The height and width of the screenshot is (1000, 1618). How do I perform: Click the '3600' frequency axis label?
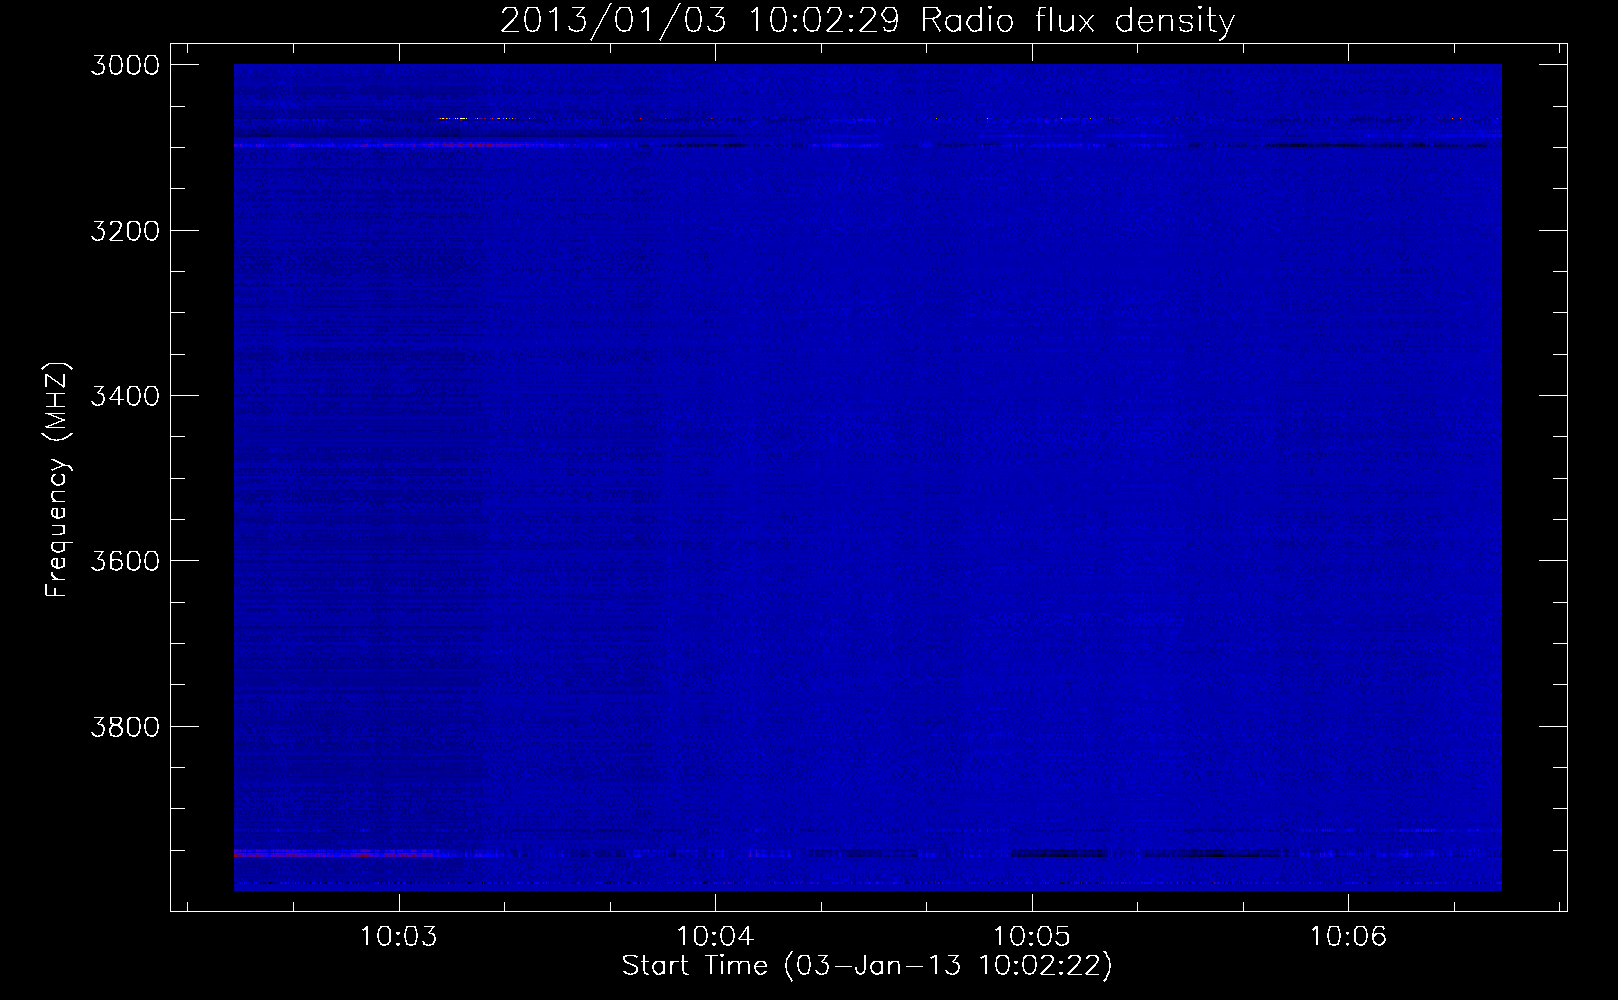click(x=125, y=561)
